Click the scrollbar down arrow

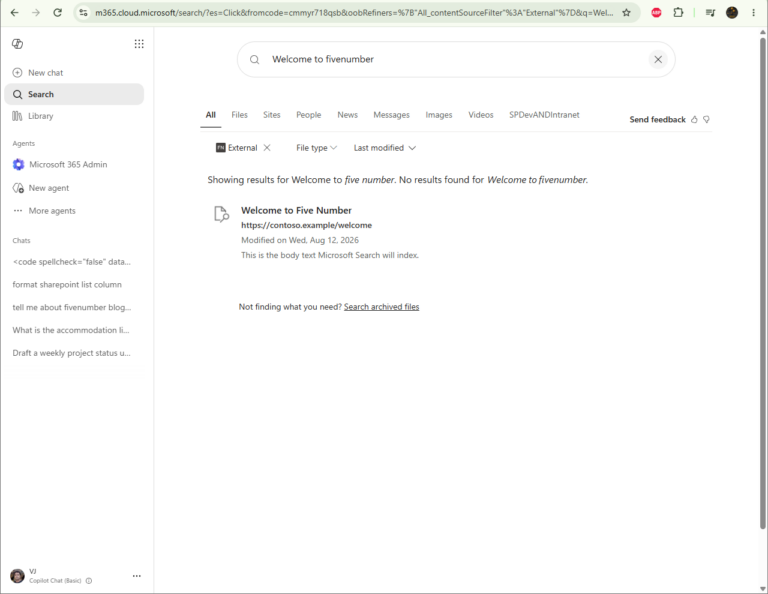pyautogui.click(x=763, y=589)
